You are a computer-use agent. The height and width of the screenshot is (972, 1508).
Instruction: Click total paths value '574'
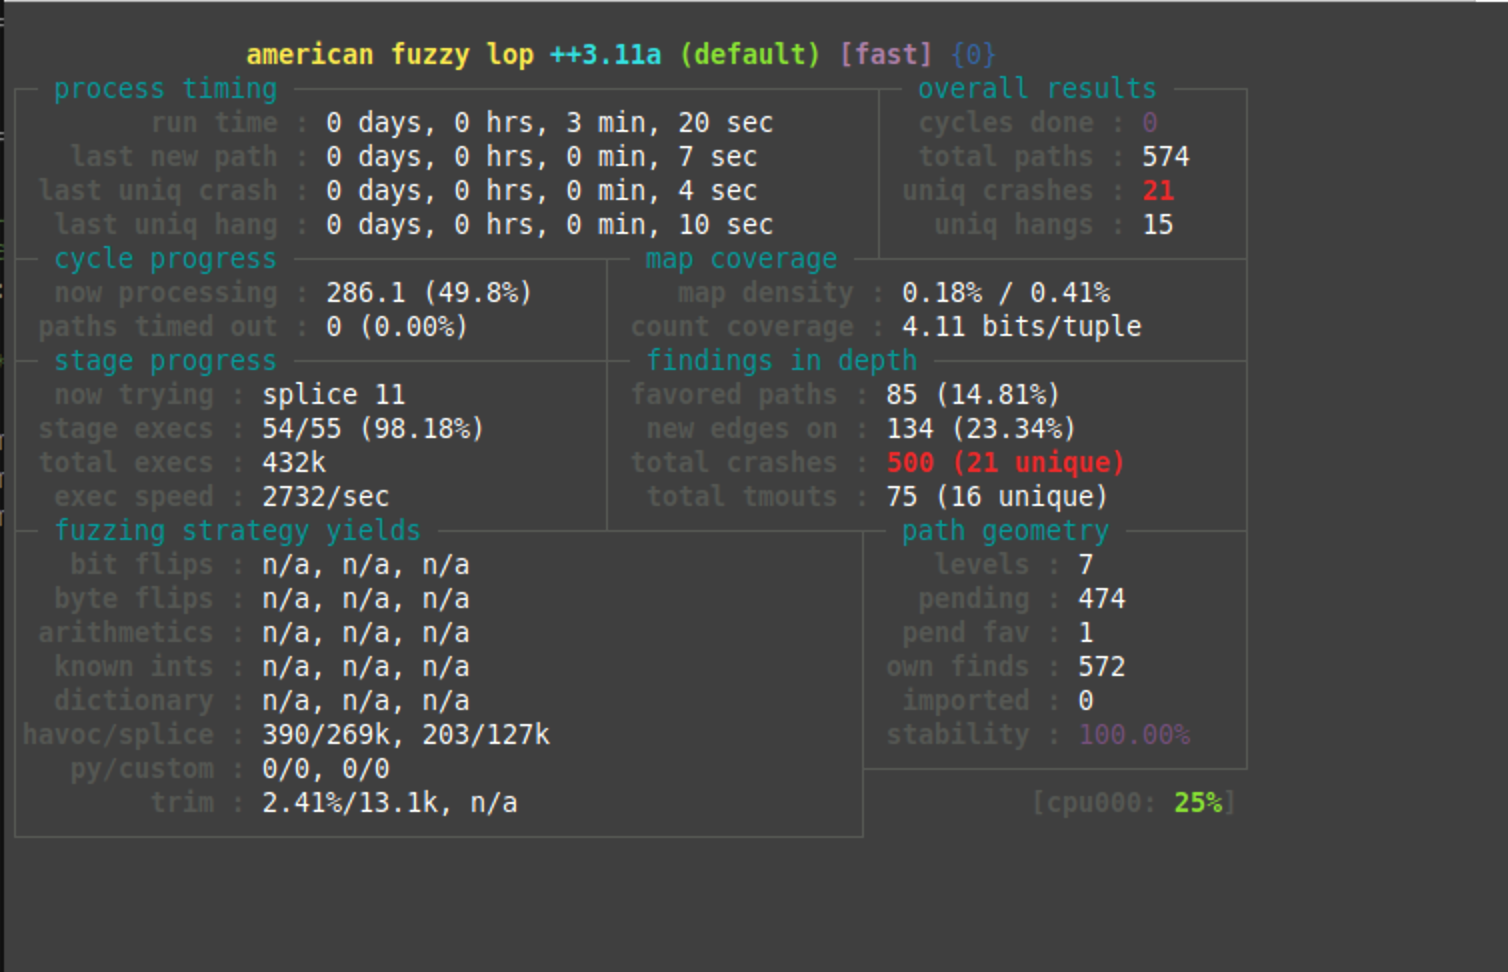[x=1166, y=156]
